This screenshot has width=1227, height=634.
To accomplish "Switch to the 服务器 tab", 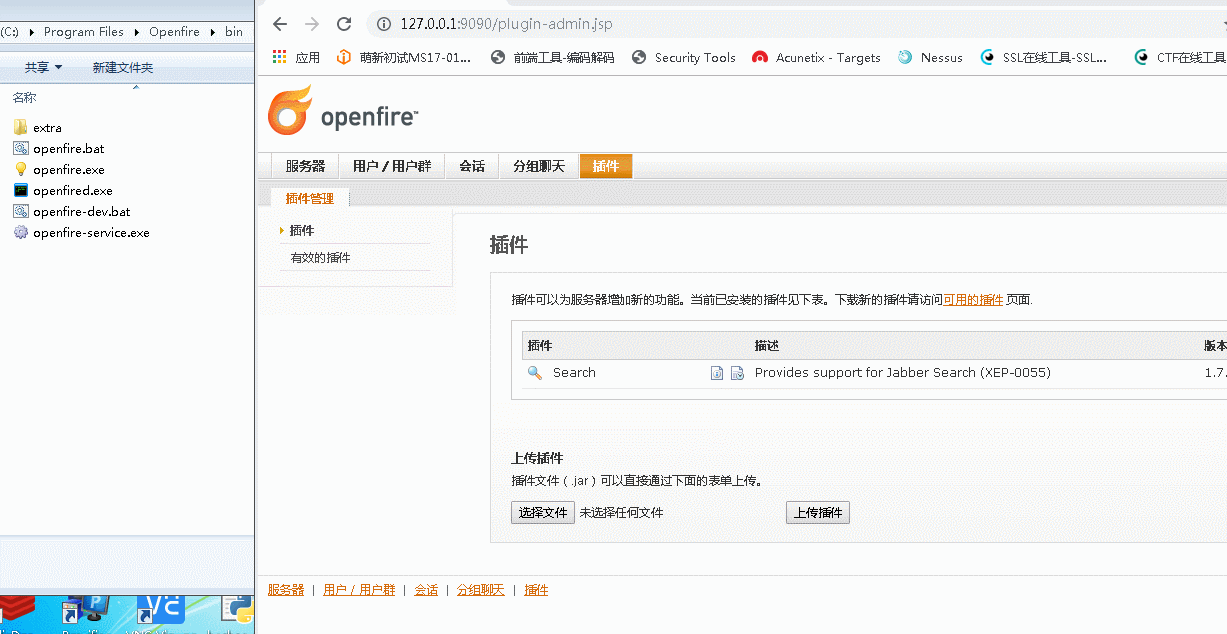I will (x=305, y=166).
